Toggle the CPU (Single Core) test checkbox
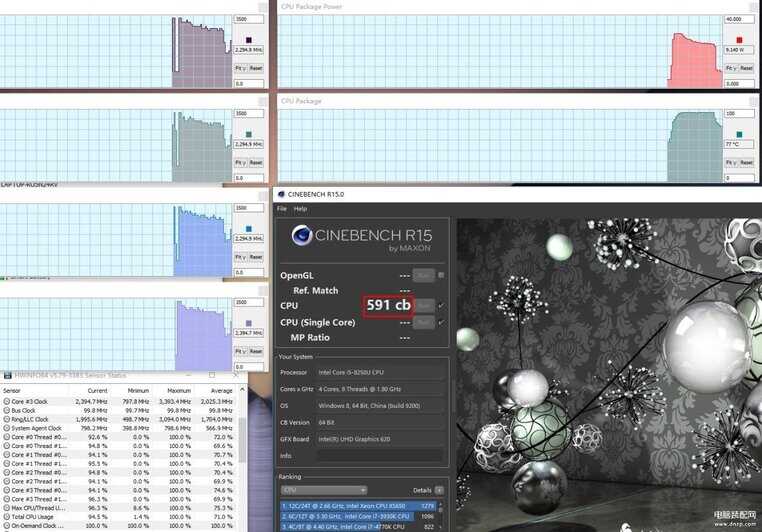 click(441, 323)
